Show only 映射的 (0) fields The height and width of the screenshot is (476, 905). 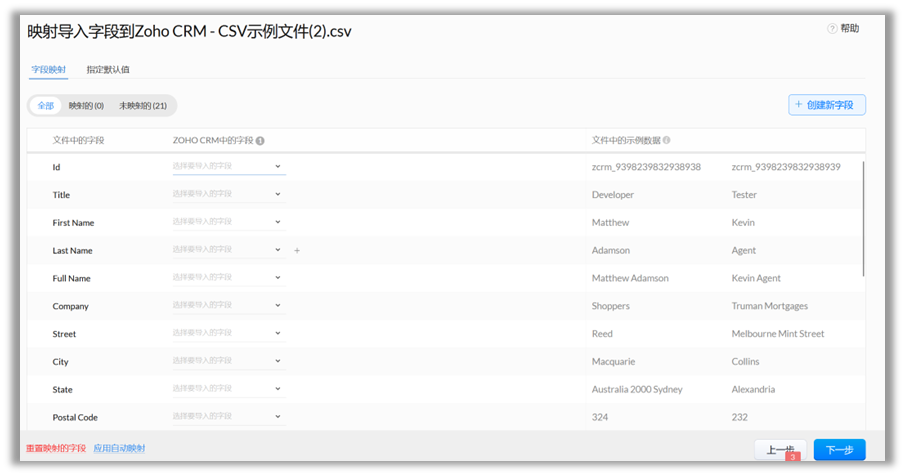coord(86,105)
